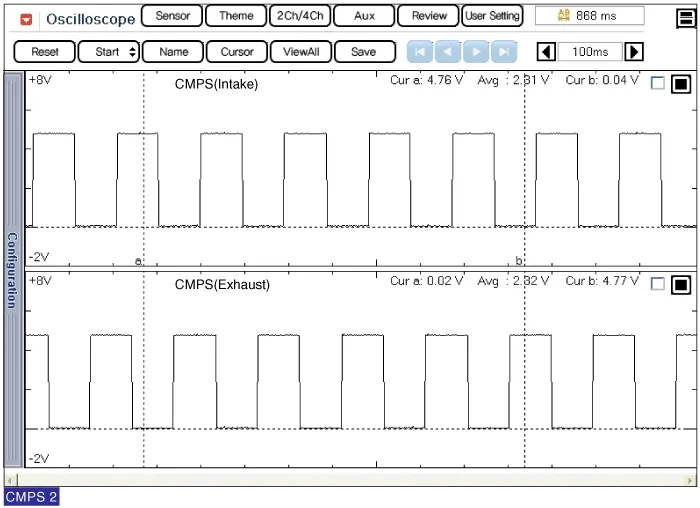
Task: Maximize the CMPS(Exhaust) channel black square icon
Action: click(681, 284)
